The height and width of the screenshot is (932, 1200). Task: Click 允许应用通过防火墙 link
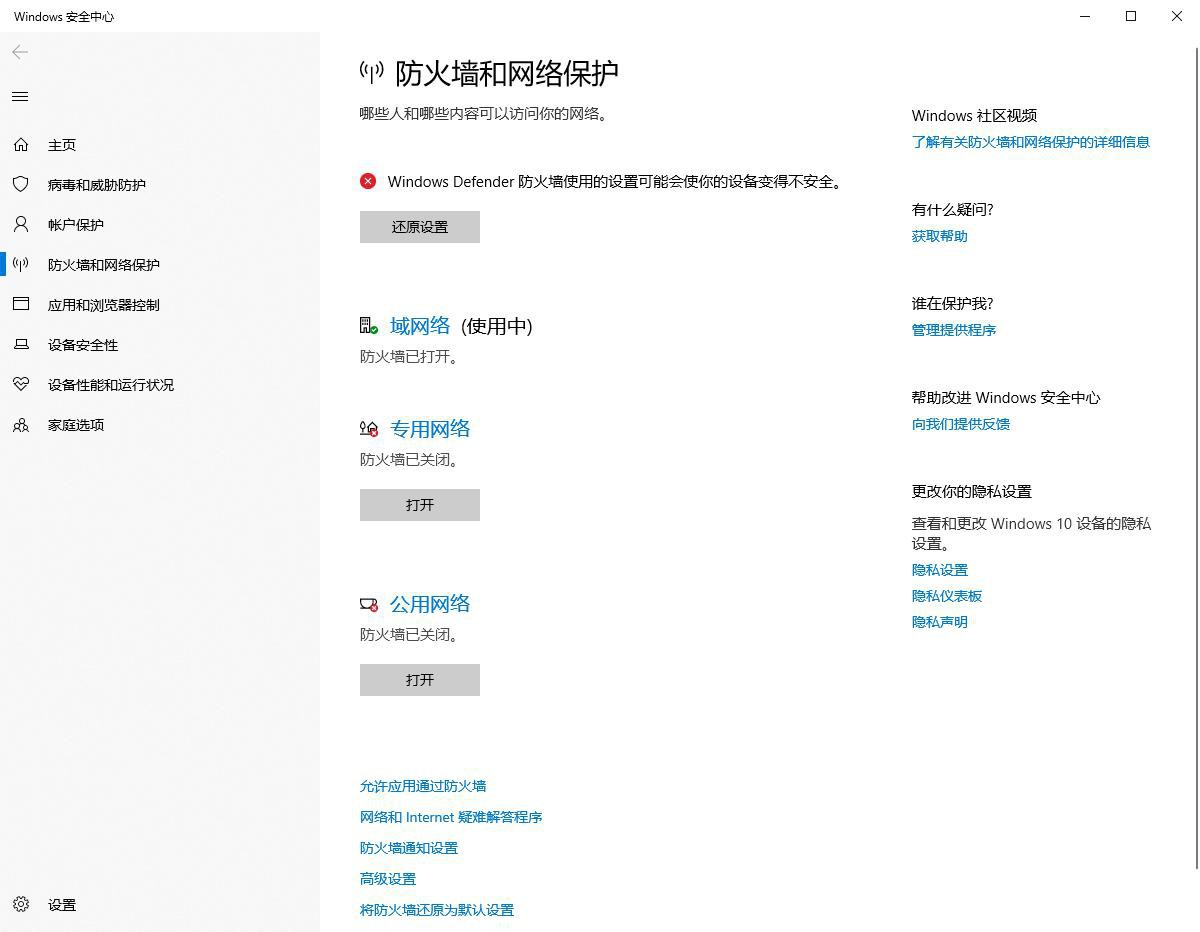click(423, 786)
